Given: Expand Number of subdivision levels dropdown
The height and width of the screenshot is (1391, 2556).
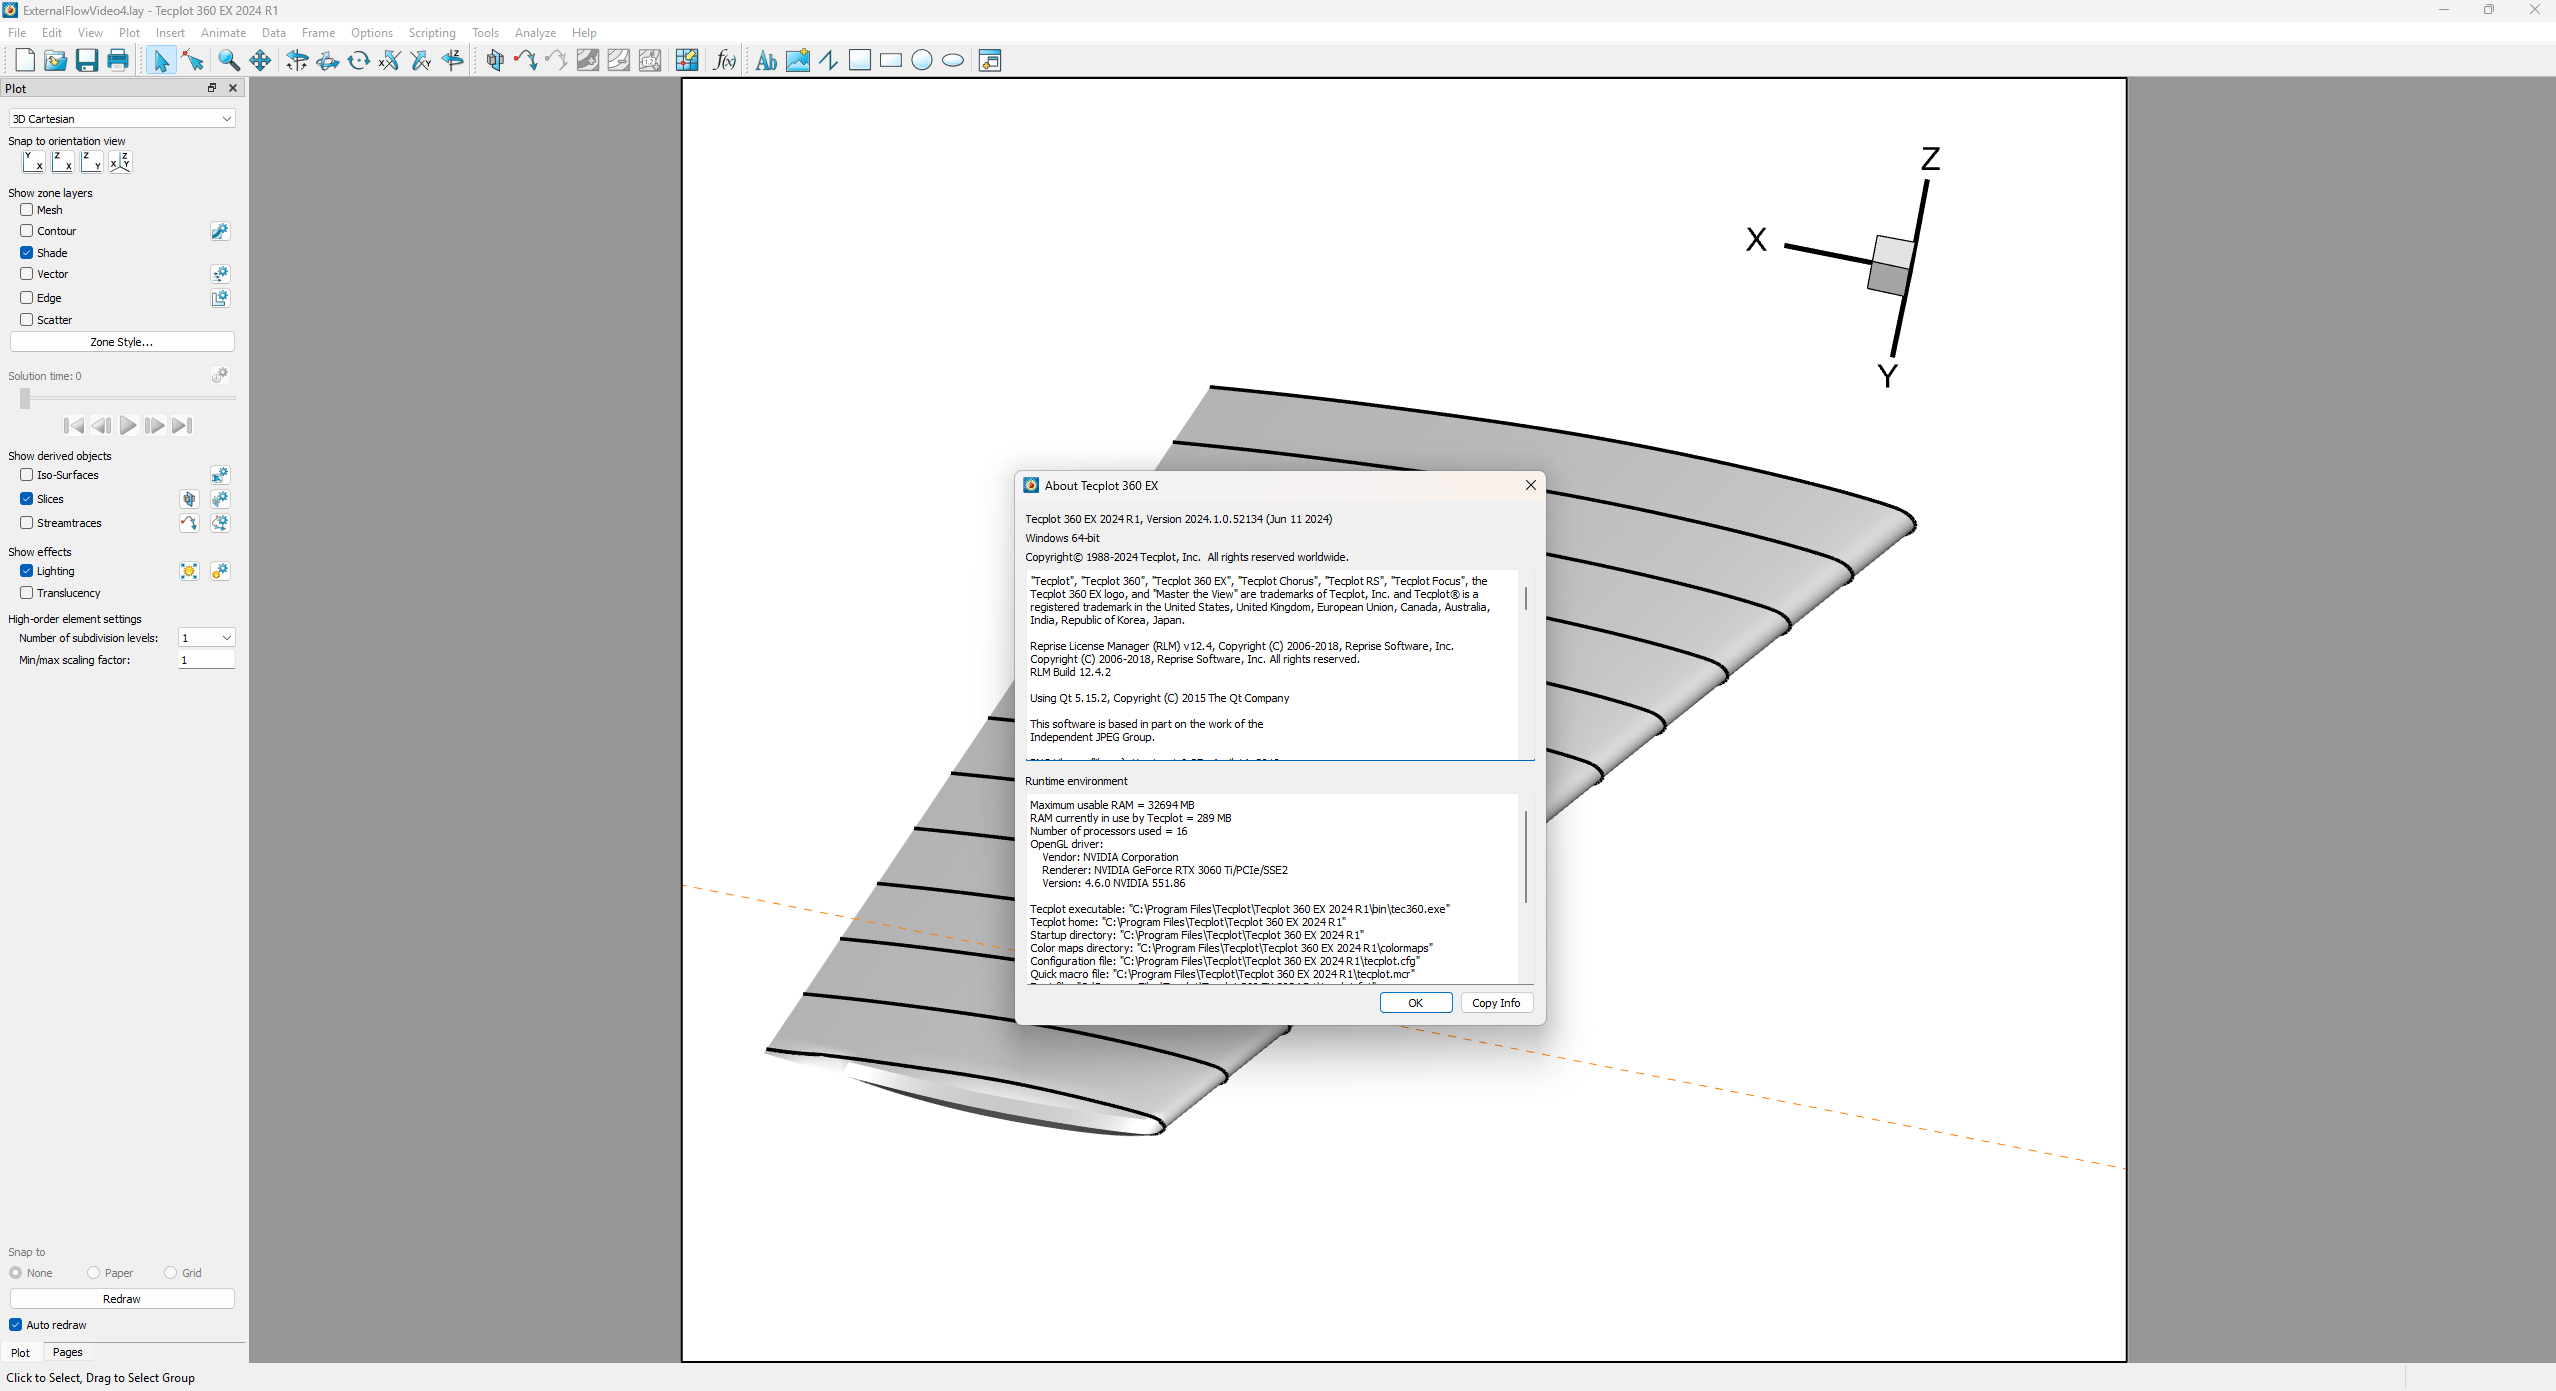Looking at the screenshot, I should 207,638.
